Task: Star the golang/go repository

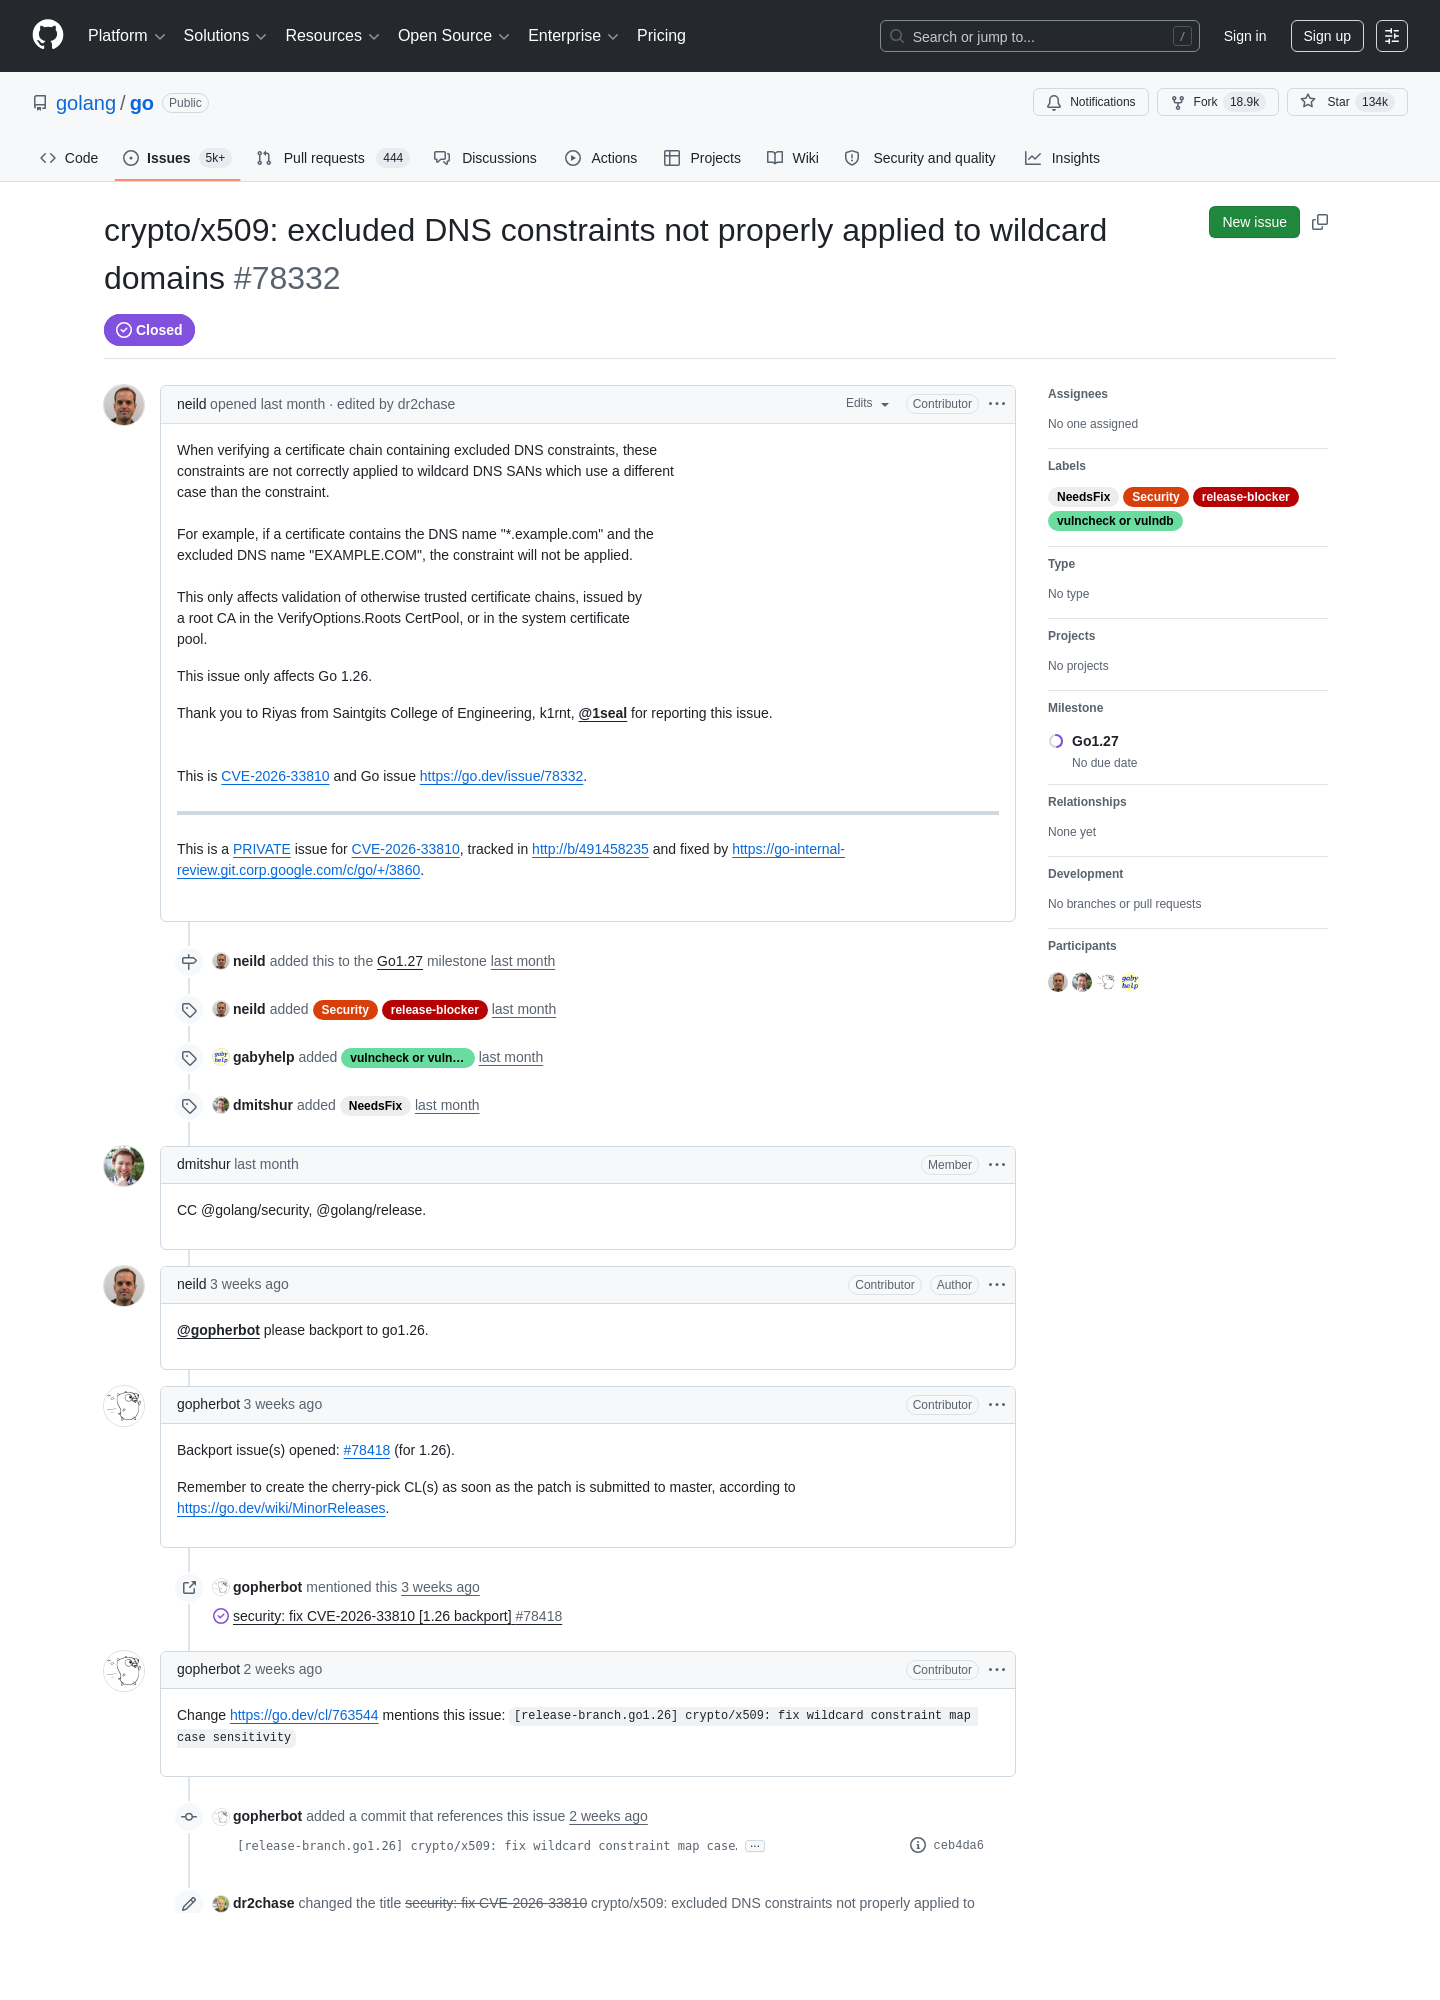Action: (x=1347, y=102)
